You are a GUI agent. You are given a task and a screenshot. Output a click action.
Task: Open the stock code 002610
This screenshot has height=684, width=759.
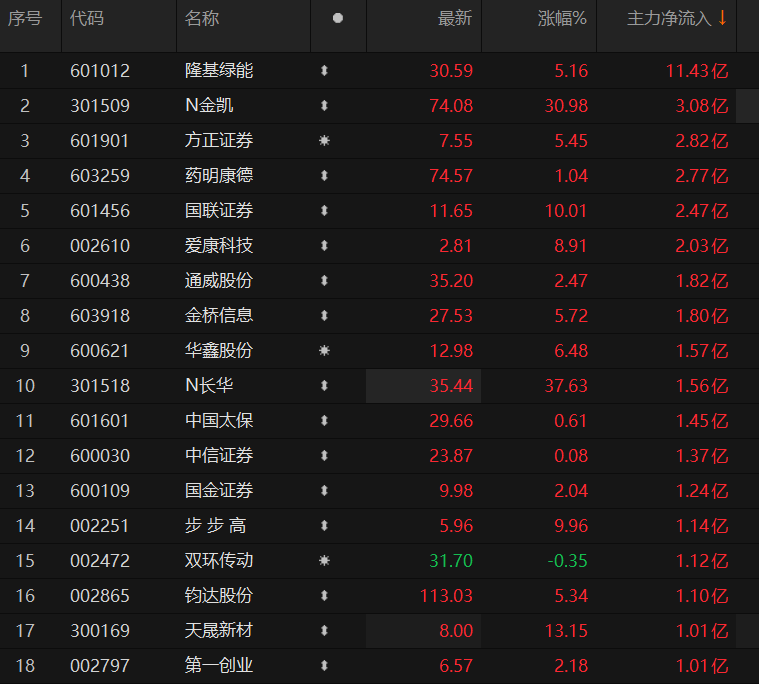100,246
